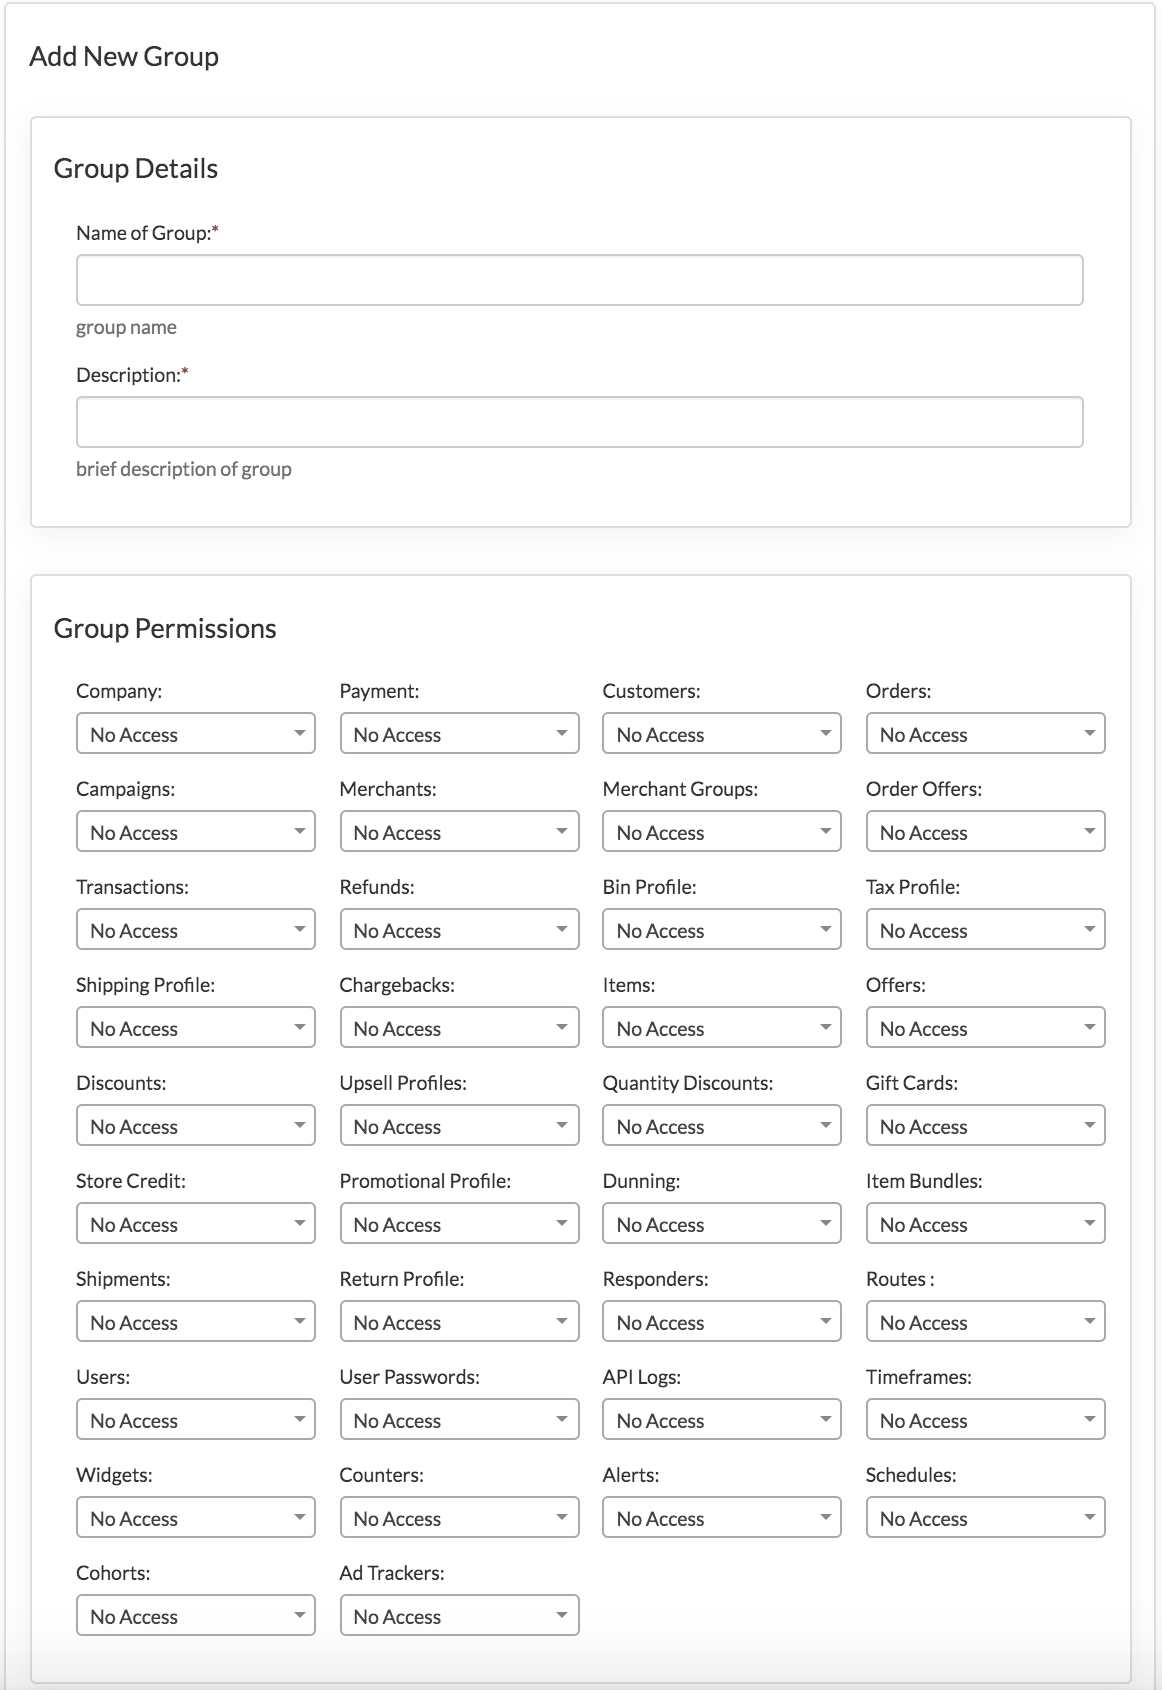The height and width of the screenshot is (1690, 1162).
Task: Expand the Chargebacks access dropdown
Action: coord(459,1028)
